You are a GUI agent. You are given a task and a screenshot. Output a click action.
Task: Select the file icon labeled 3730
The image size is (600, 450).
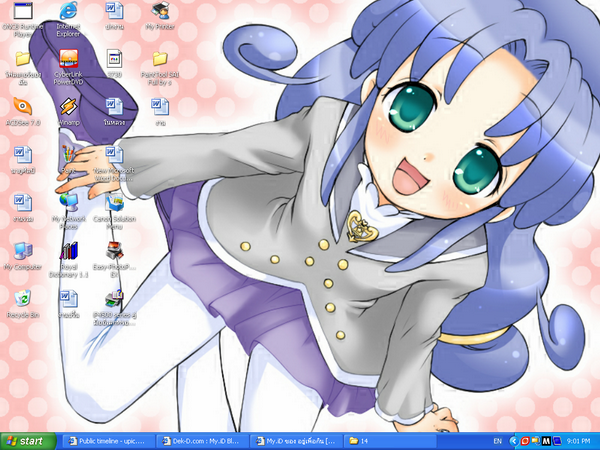(114, 59)
